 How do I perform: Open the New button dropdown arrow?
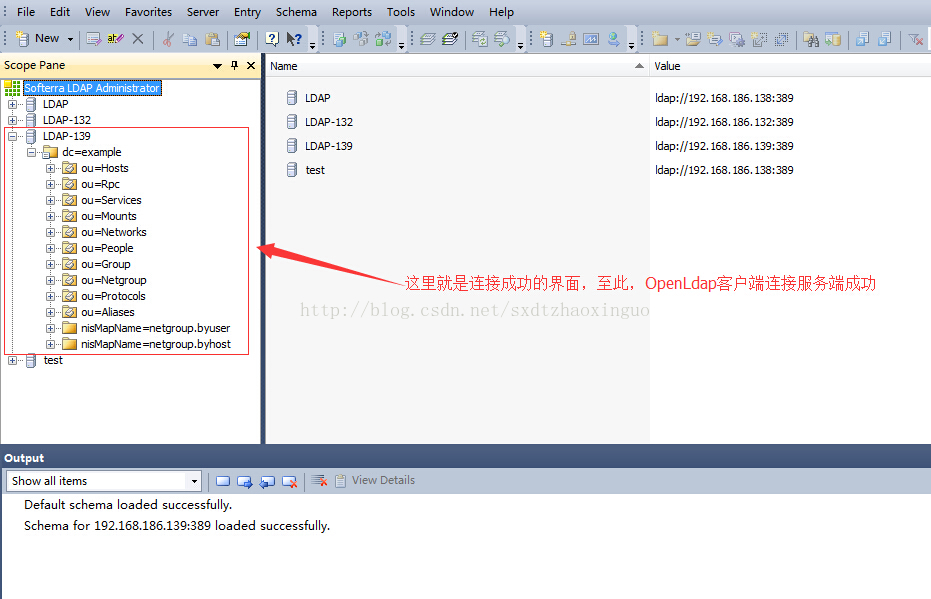tap(70, 39)
